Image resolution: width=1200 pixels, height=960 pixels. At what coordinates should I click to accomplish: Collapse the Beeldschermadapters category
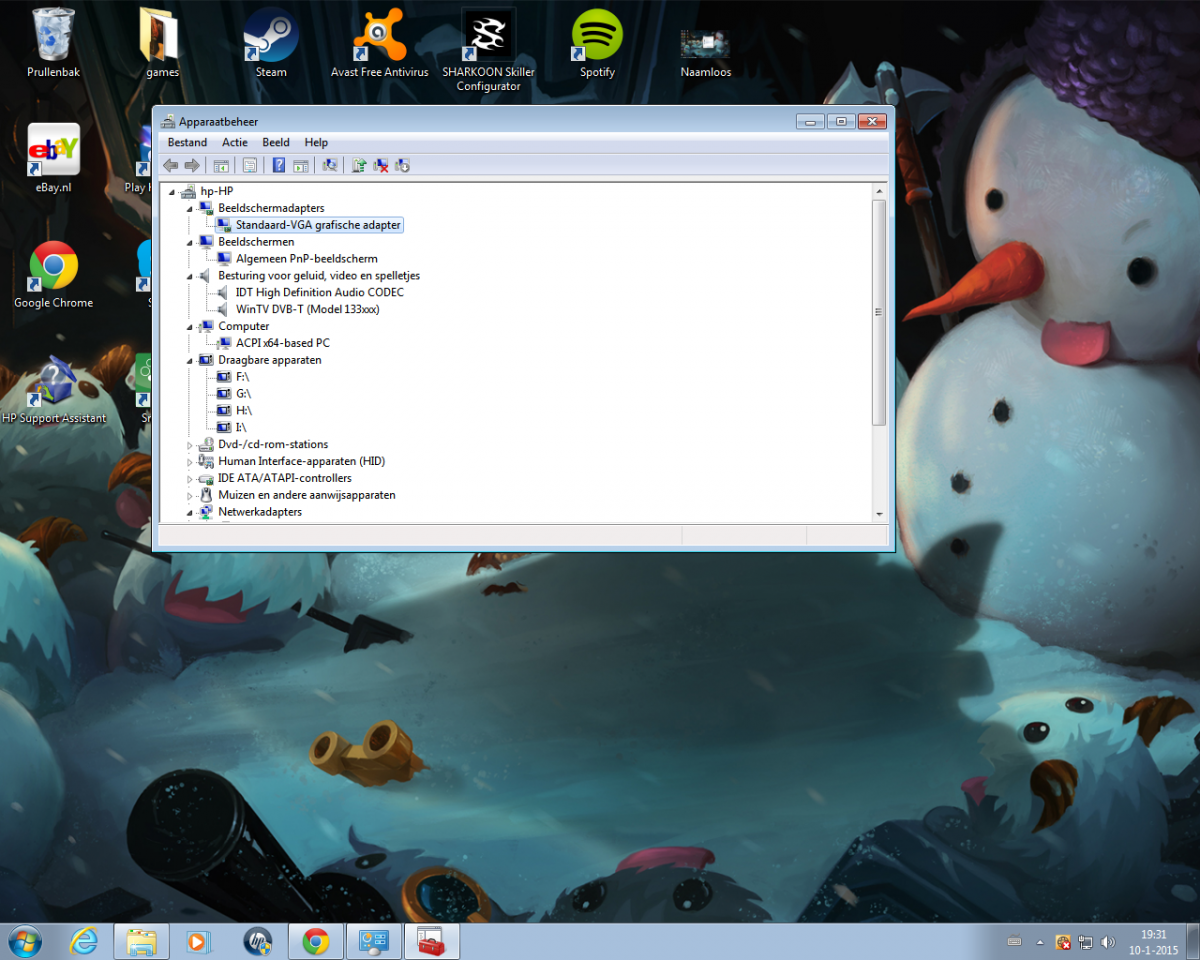190,208
